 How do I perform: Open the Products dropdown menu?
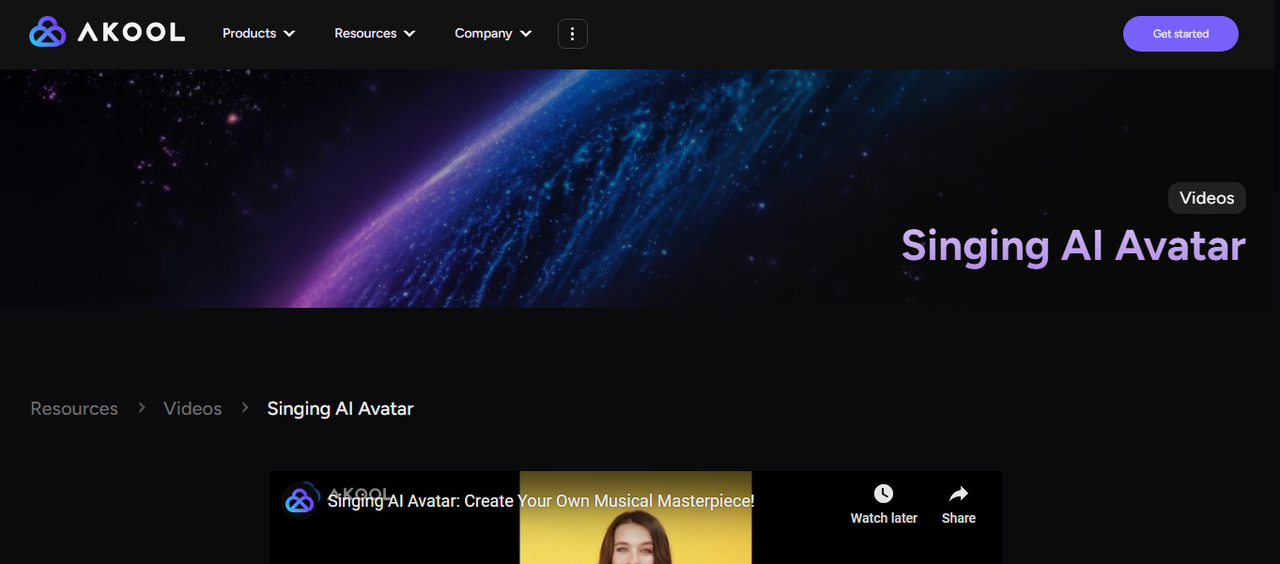pos(259,33)
